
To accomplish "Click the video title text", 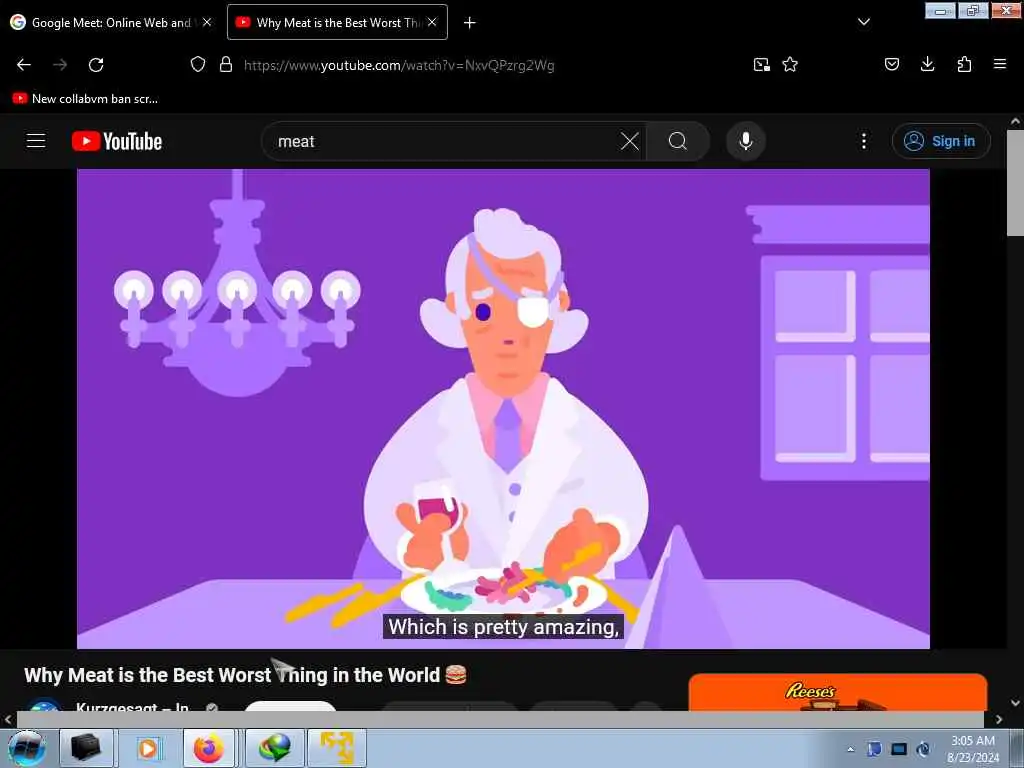I will tap(245, 675).
